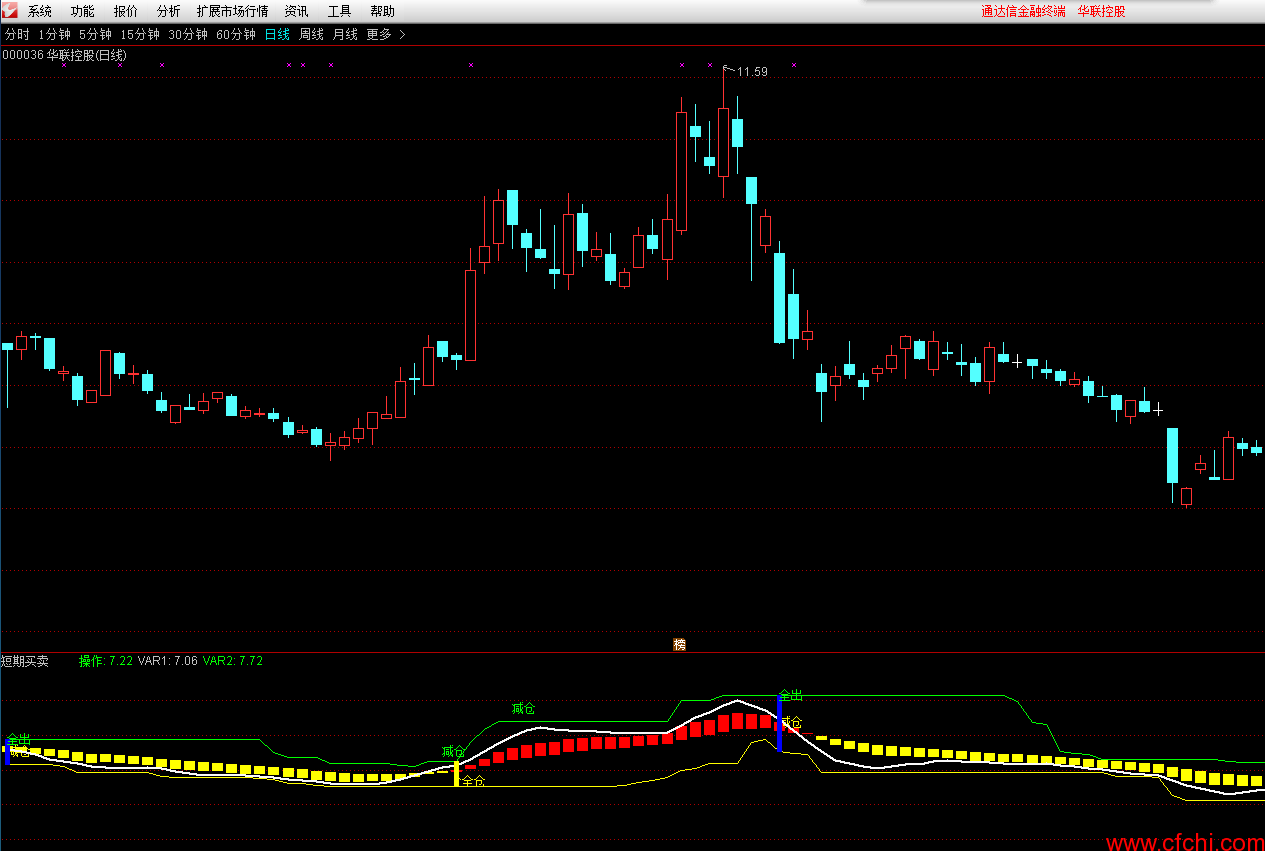
Task: Open the 分析 menu
Action: (x=169, y=12)
